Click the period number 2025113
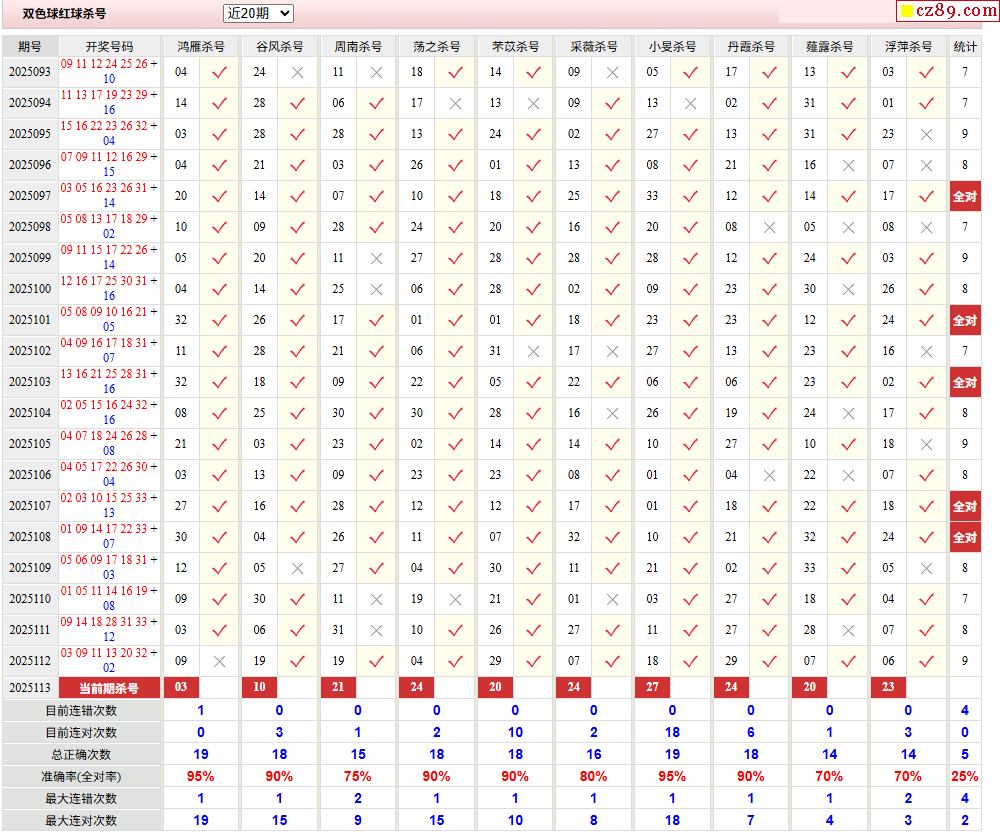Viewport: 1000px width, 840px height. pyautogui.click(x=30, y=688)
